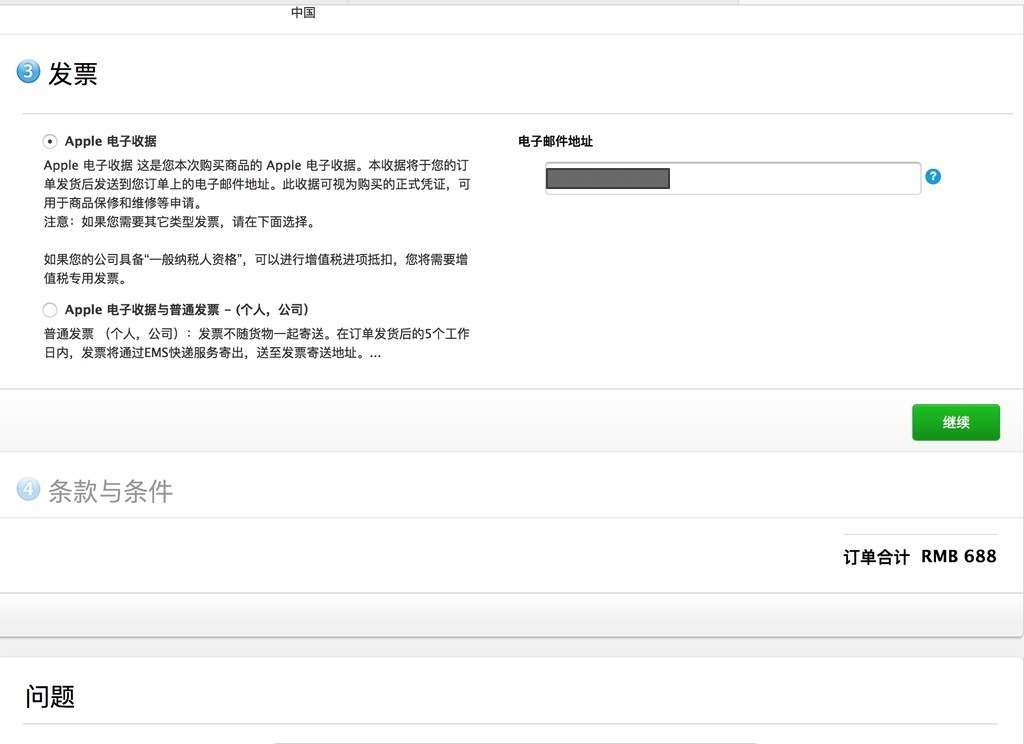This screenshot has height=744, width=1024.
Task: Select the Apple 电子收据 radio option
Action: point(50,141)
